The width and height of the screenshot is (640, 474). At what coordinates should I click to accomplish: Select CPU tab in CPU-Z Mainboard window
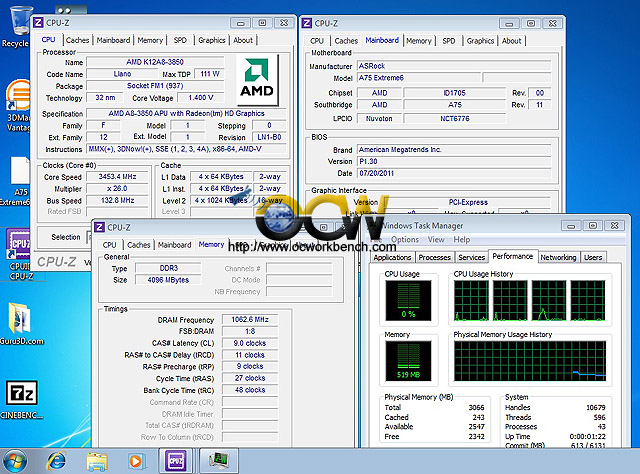point(317,41)
